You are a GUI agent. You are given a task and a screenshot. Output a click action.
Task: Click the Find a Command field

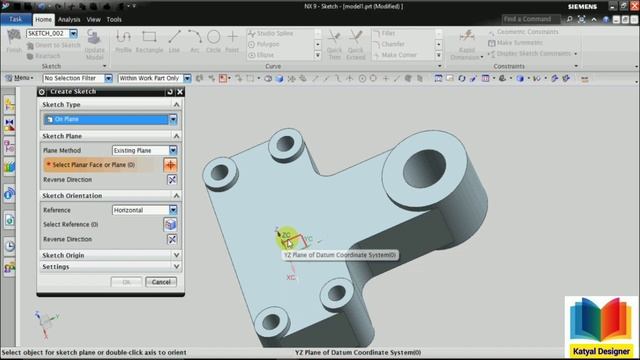click(x=531, y=19)
